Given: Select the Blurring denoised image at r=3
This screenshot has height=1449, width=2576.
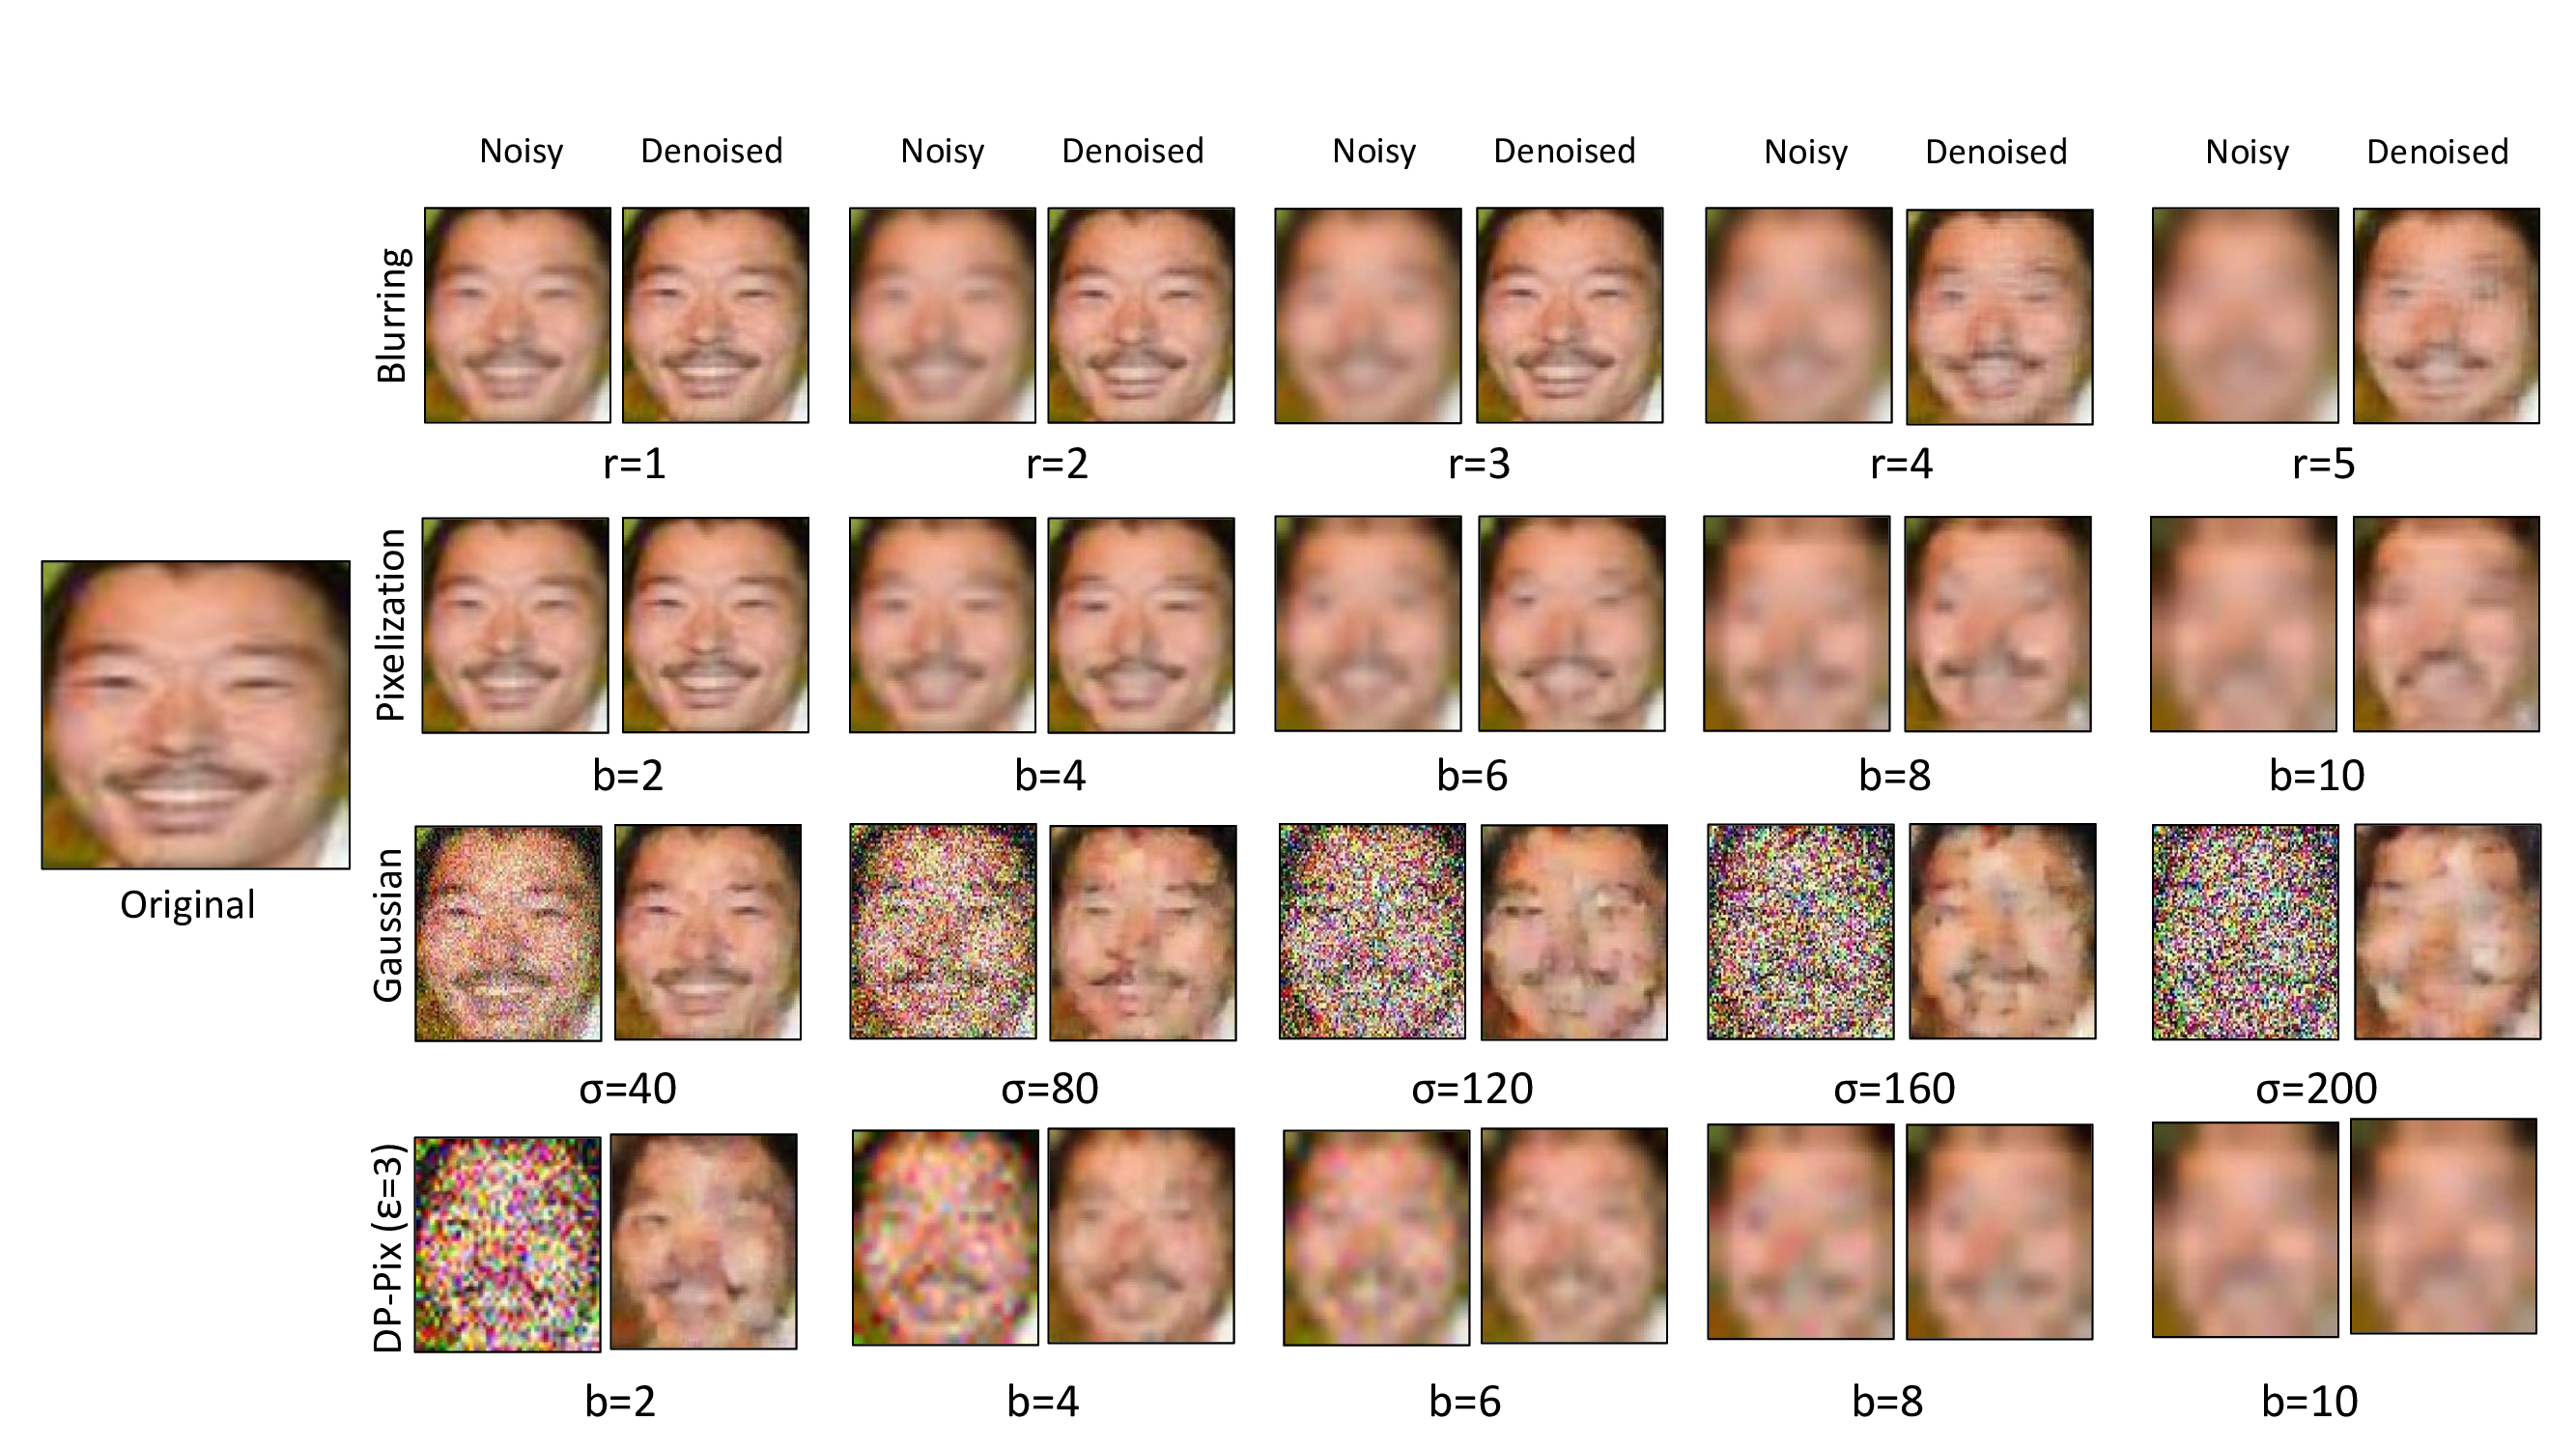Looking at the screenshot, I should coord(1570,315).
